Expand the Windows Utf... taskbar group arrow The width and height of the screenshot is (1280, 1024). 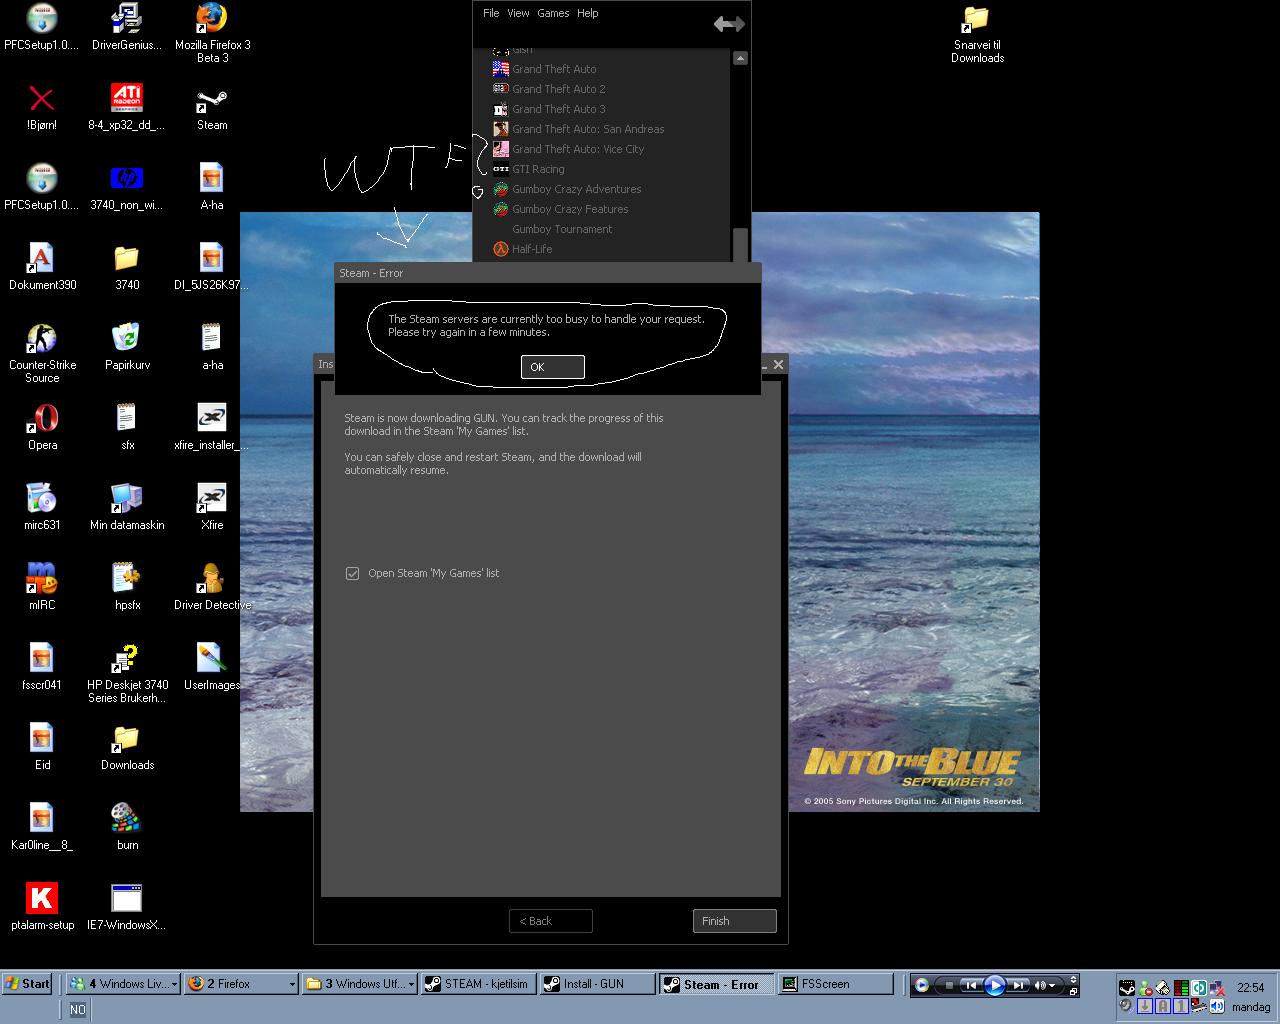(x=411, y=985)
